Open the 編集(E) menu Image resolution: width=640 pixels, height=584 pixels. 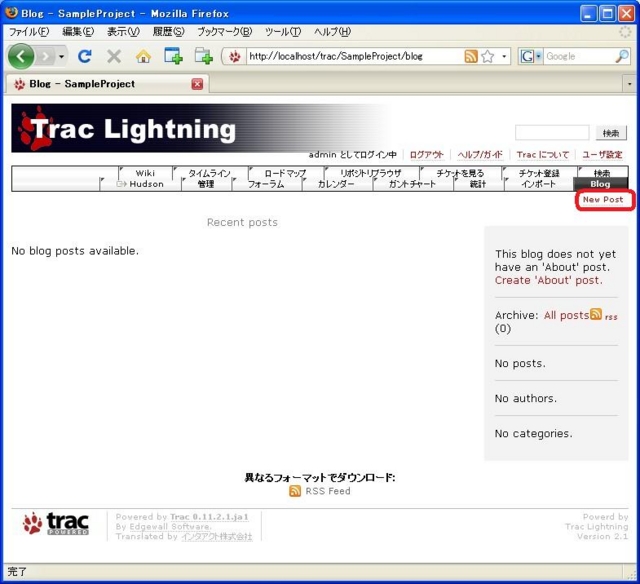[x=78, y=32]
